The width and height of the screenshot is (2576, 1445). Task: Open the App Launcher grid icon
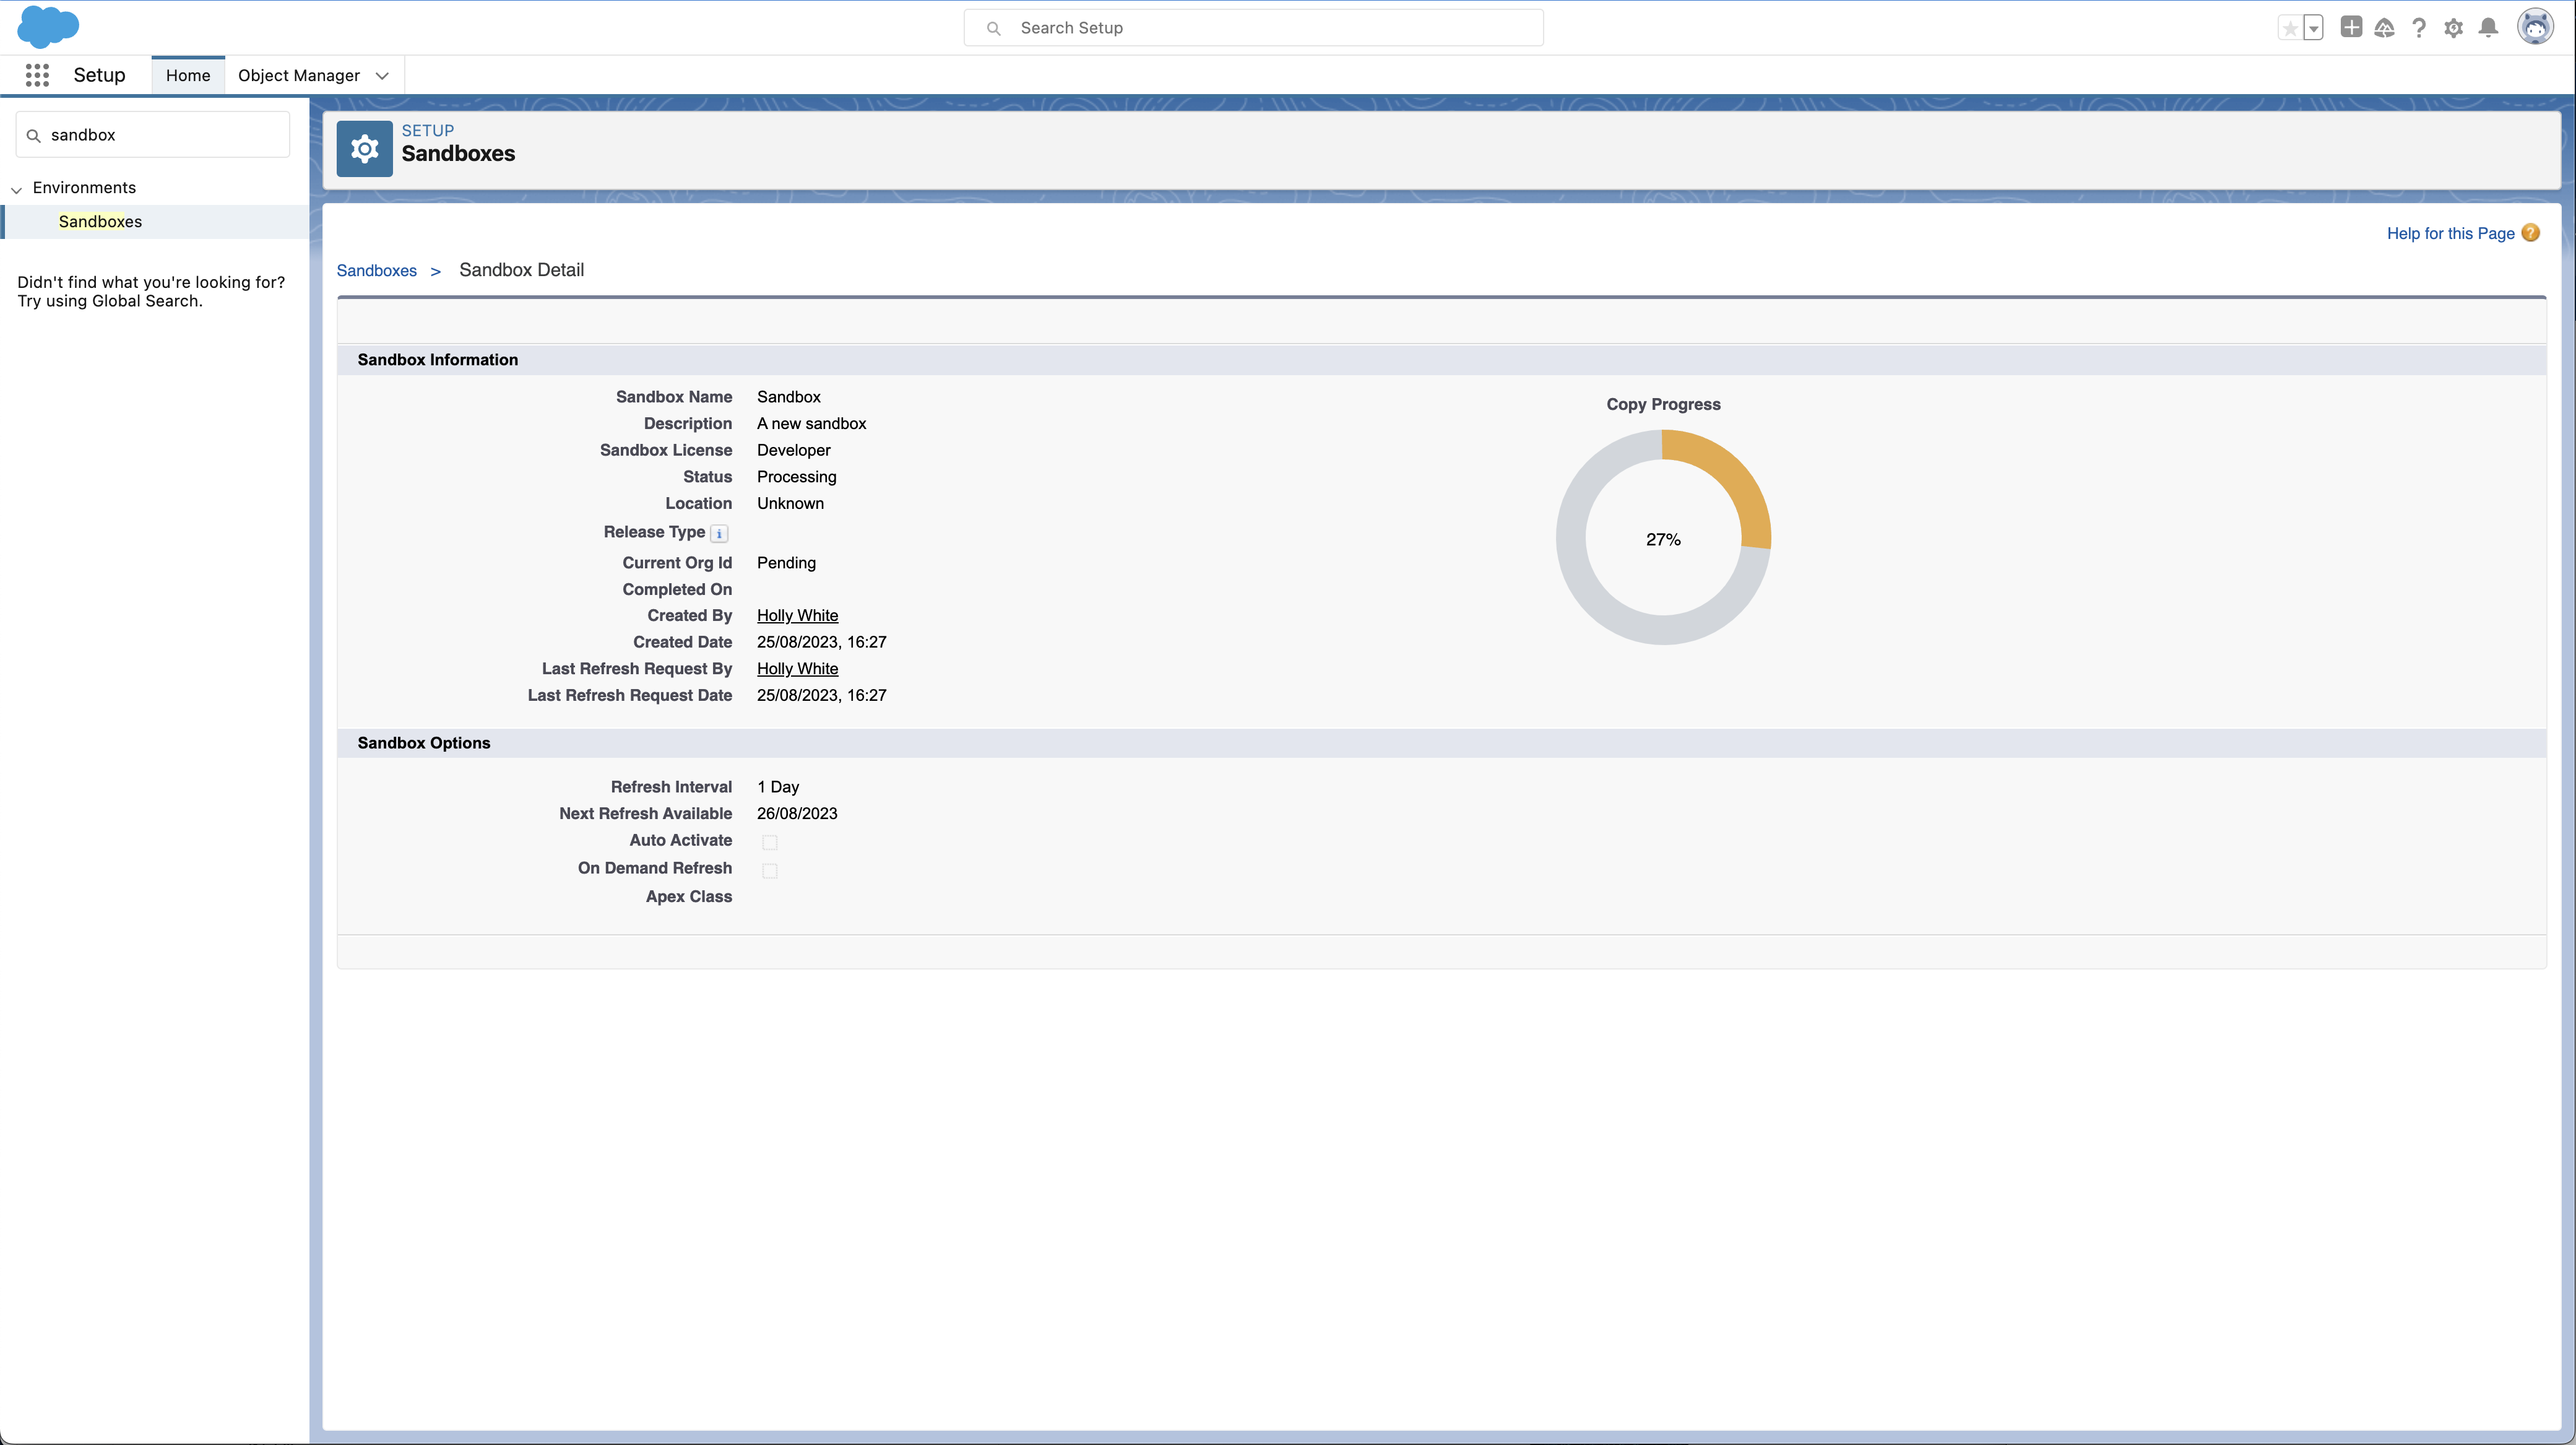coord(37,75)
